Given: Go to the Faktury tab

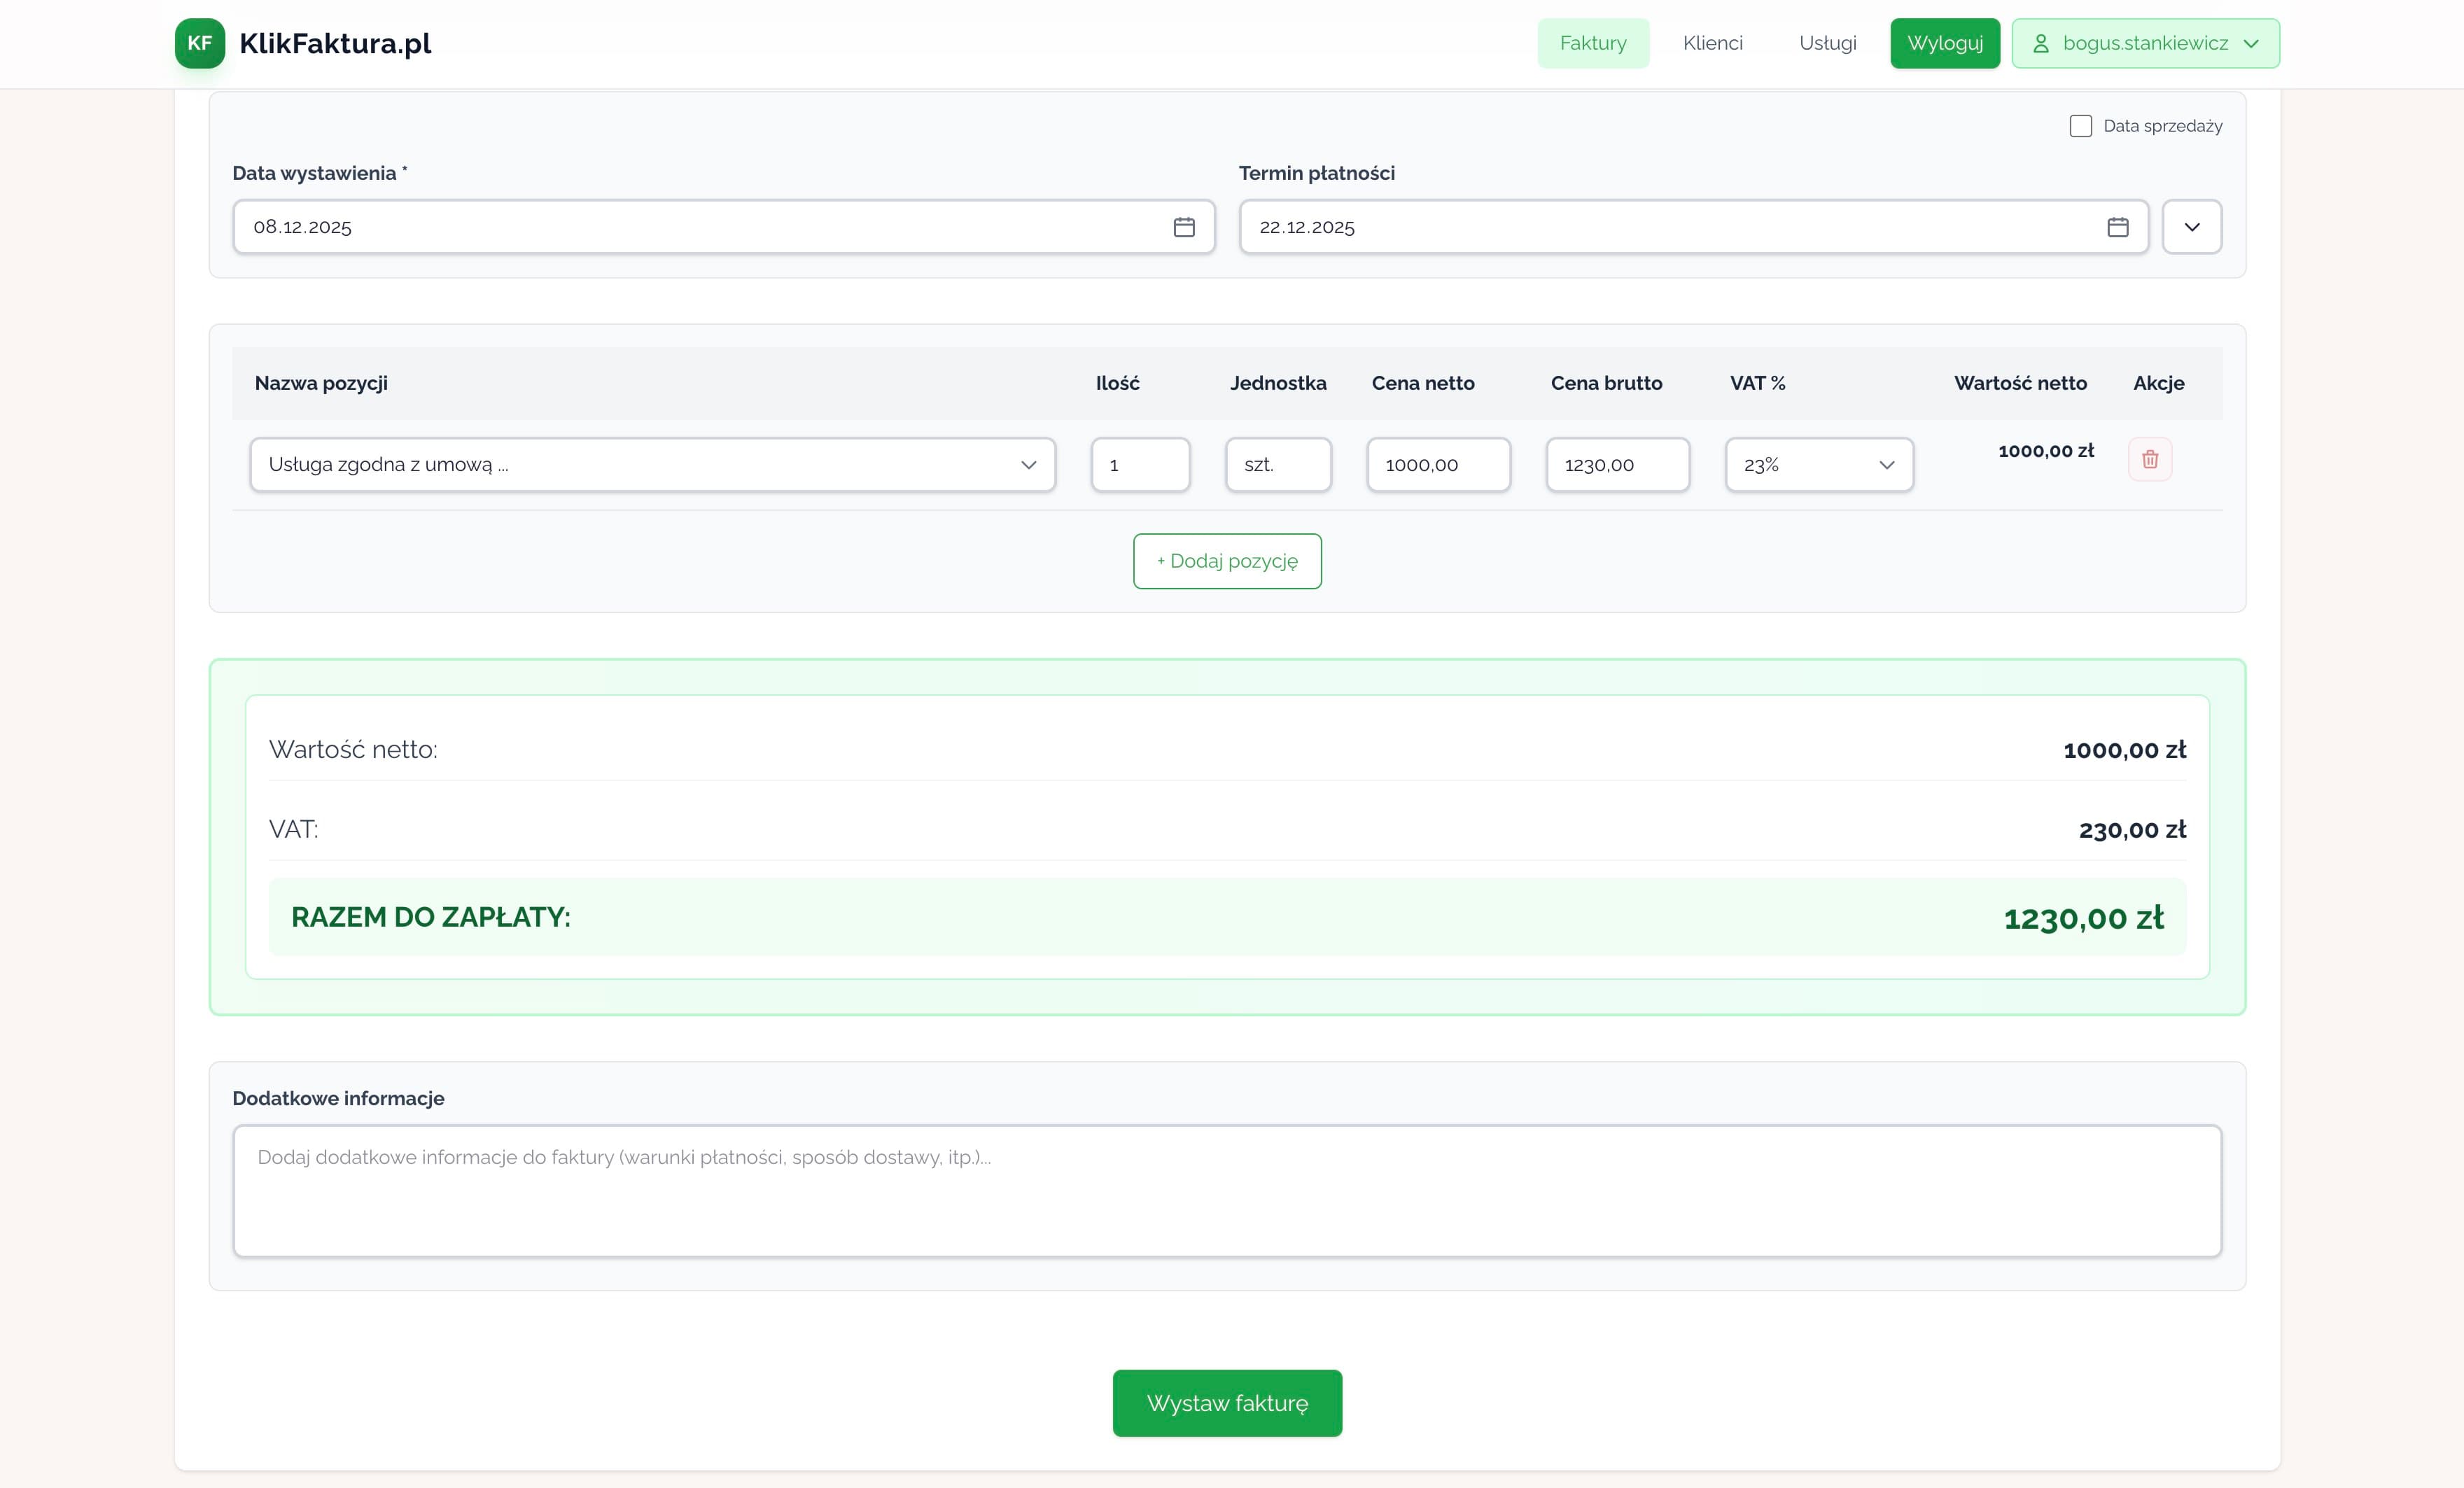Looking at the screenshot, I should coord(1592,44).
